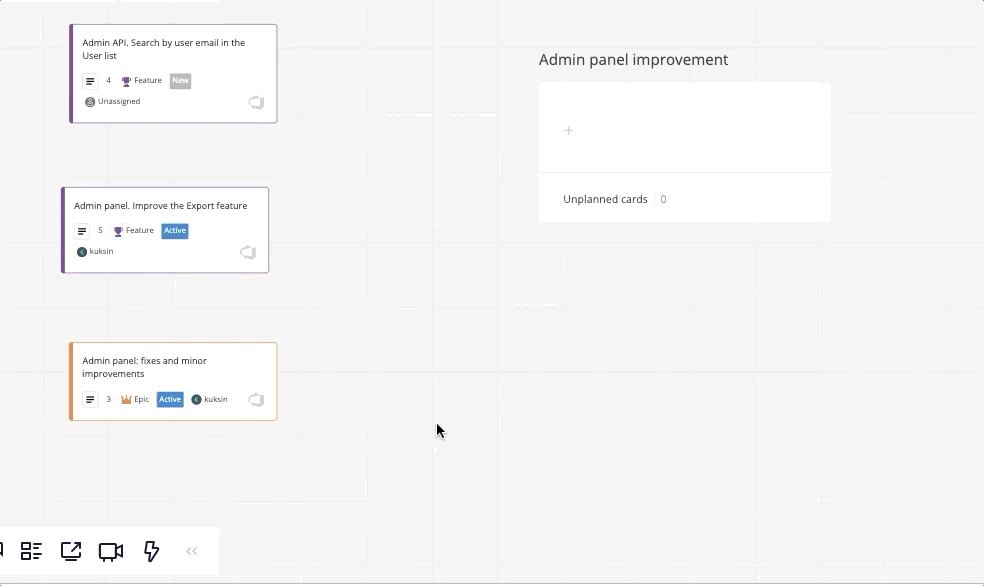Click Active status on Export feature card
The height and width of the screenshot is (586, 984).
click(x=175, y=231)
